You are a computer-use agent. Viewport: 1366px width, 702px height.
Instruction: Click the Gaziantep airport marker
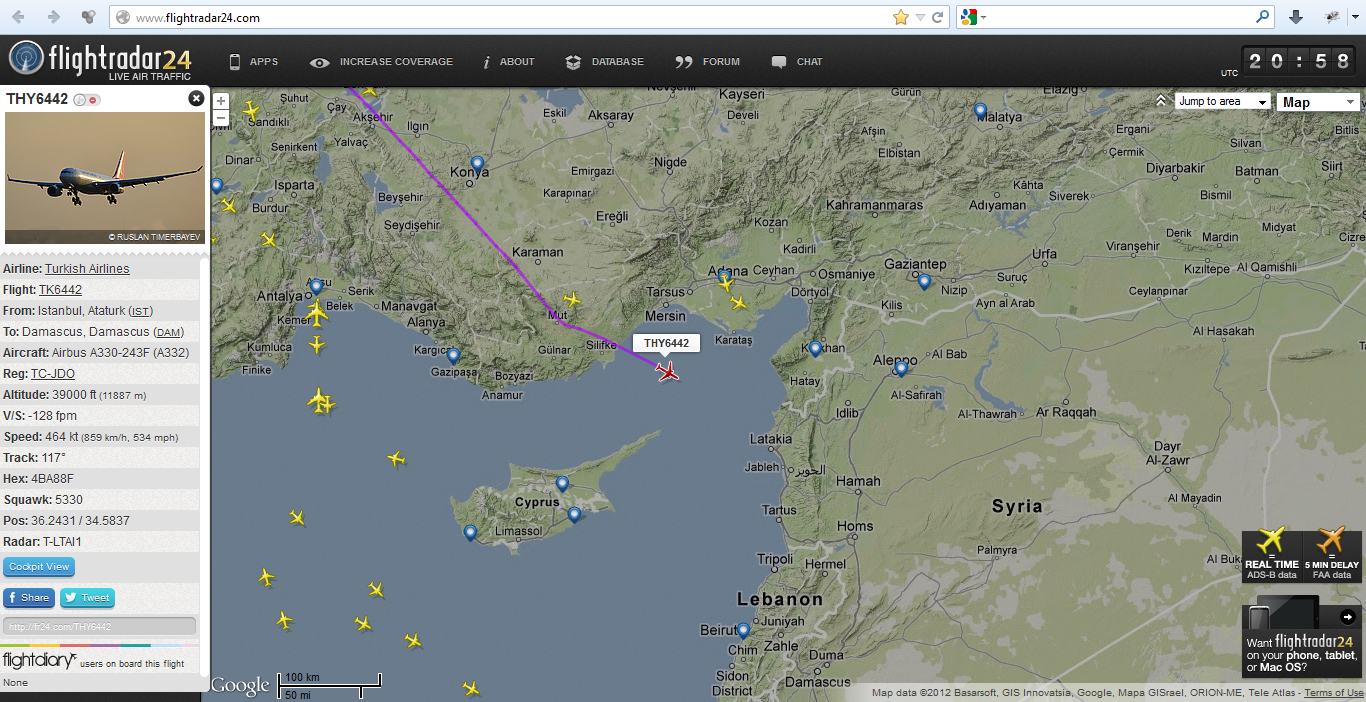point(924,282)
